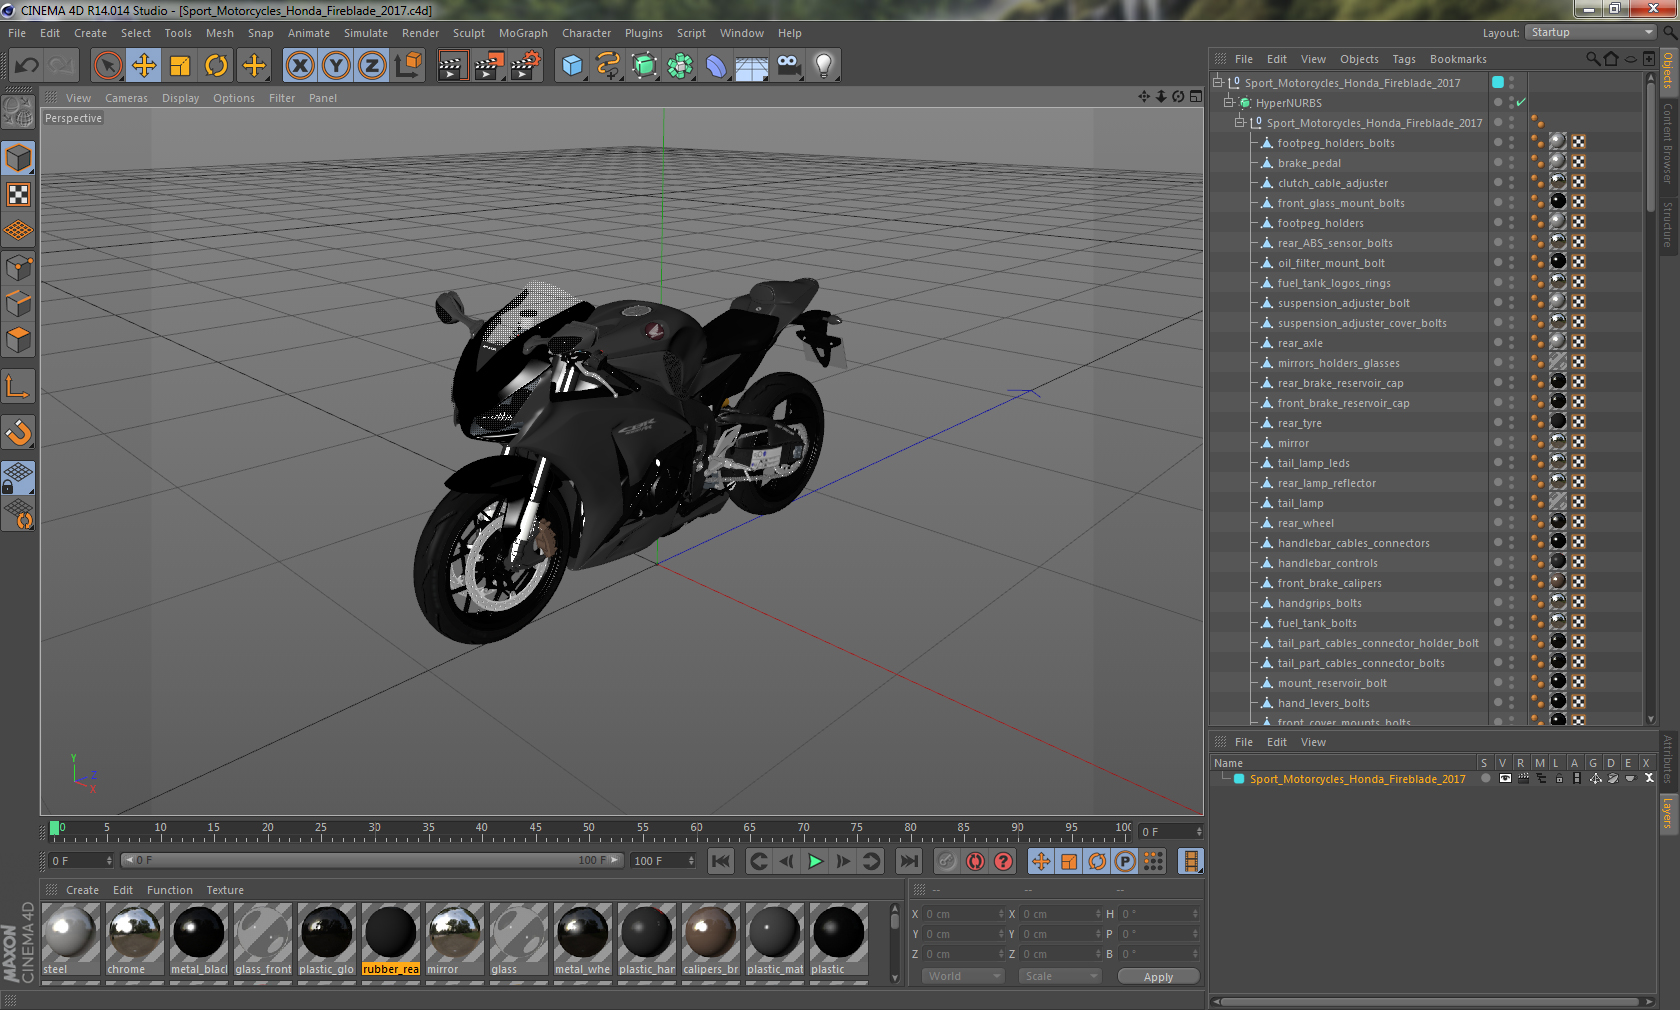The width and height of the screenshot is (1680, 1010).
Task: Toggle visibility dot for rear_tyre
Action: point(1498,421)
